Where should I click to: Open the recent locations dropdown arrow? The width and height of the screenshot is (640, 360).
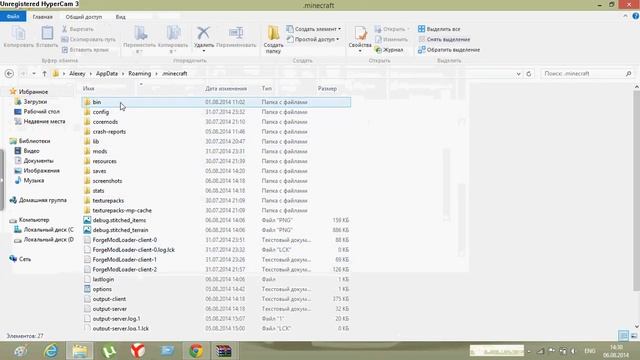34,74
